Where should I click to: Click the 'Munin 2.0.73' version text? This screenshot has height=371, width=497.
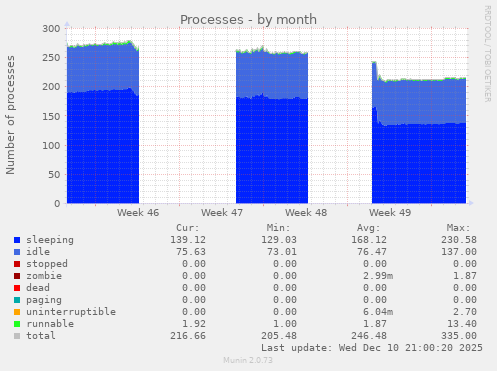point(248,360)
